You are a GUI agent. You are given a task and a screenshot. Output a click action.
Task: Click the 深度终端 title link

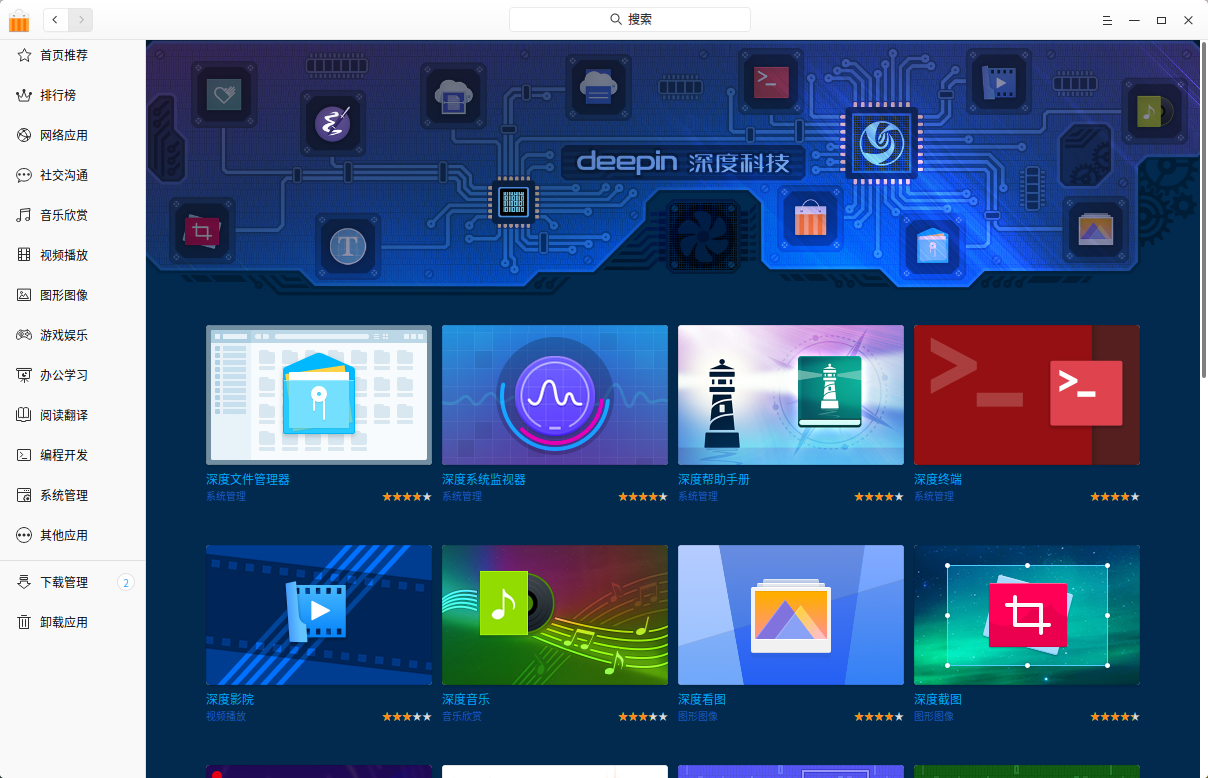938,479
